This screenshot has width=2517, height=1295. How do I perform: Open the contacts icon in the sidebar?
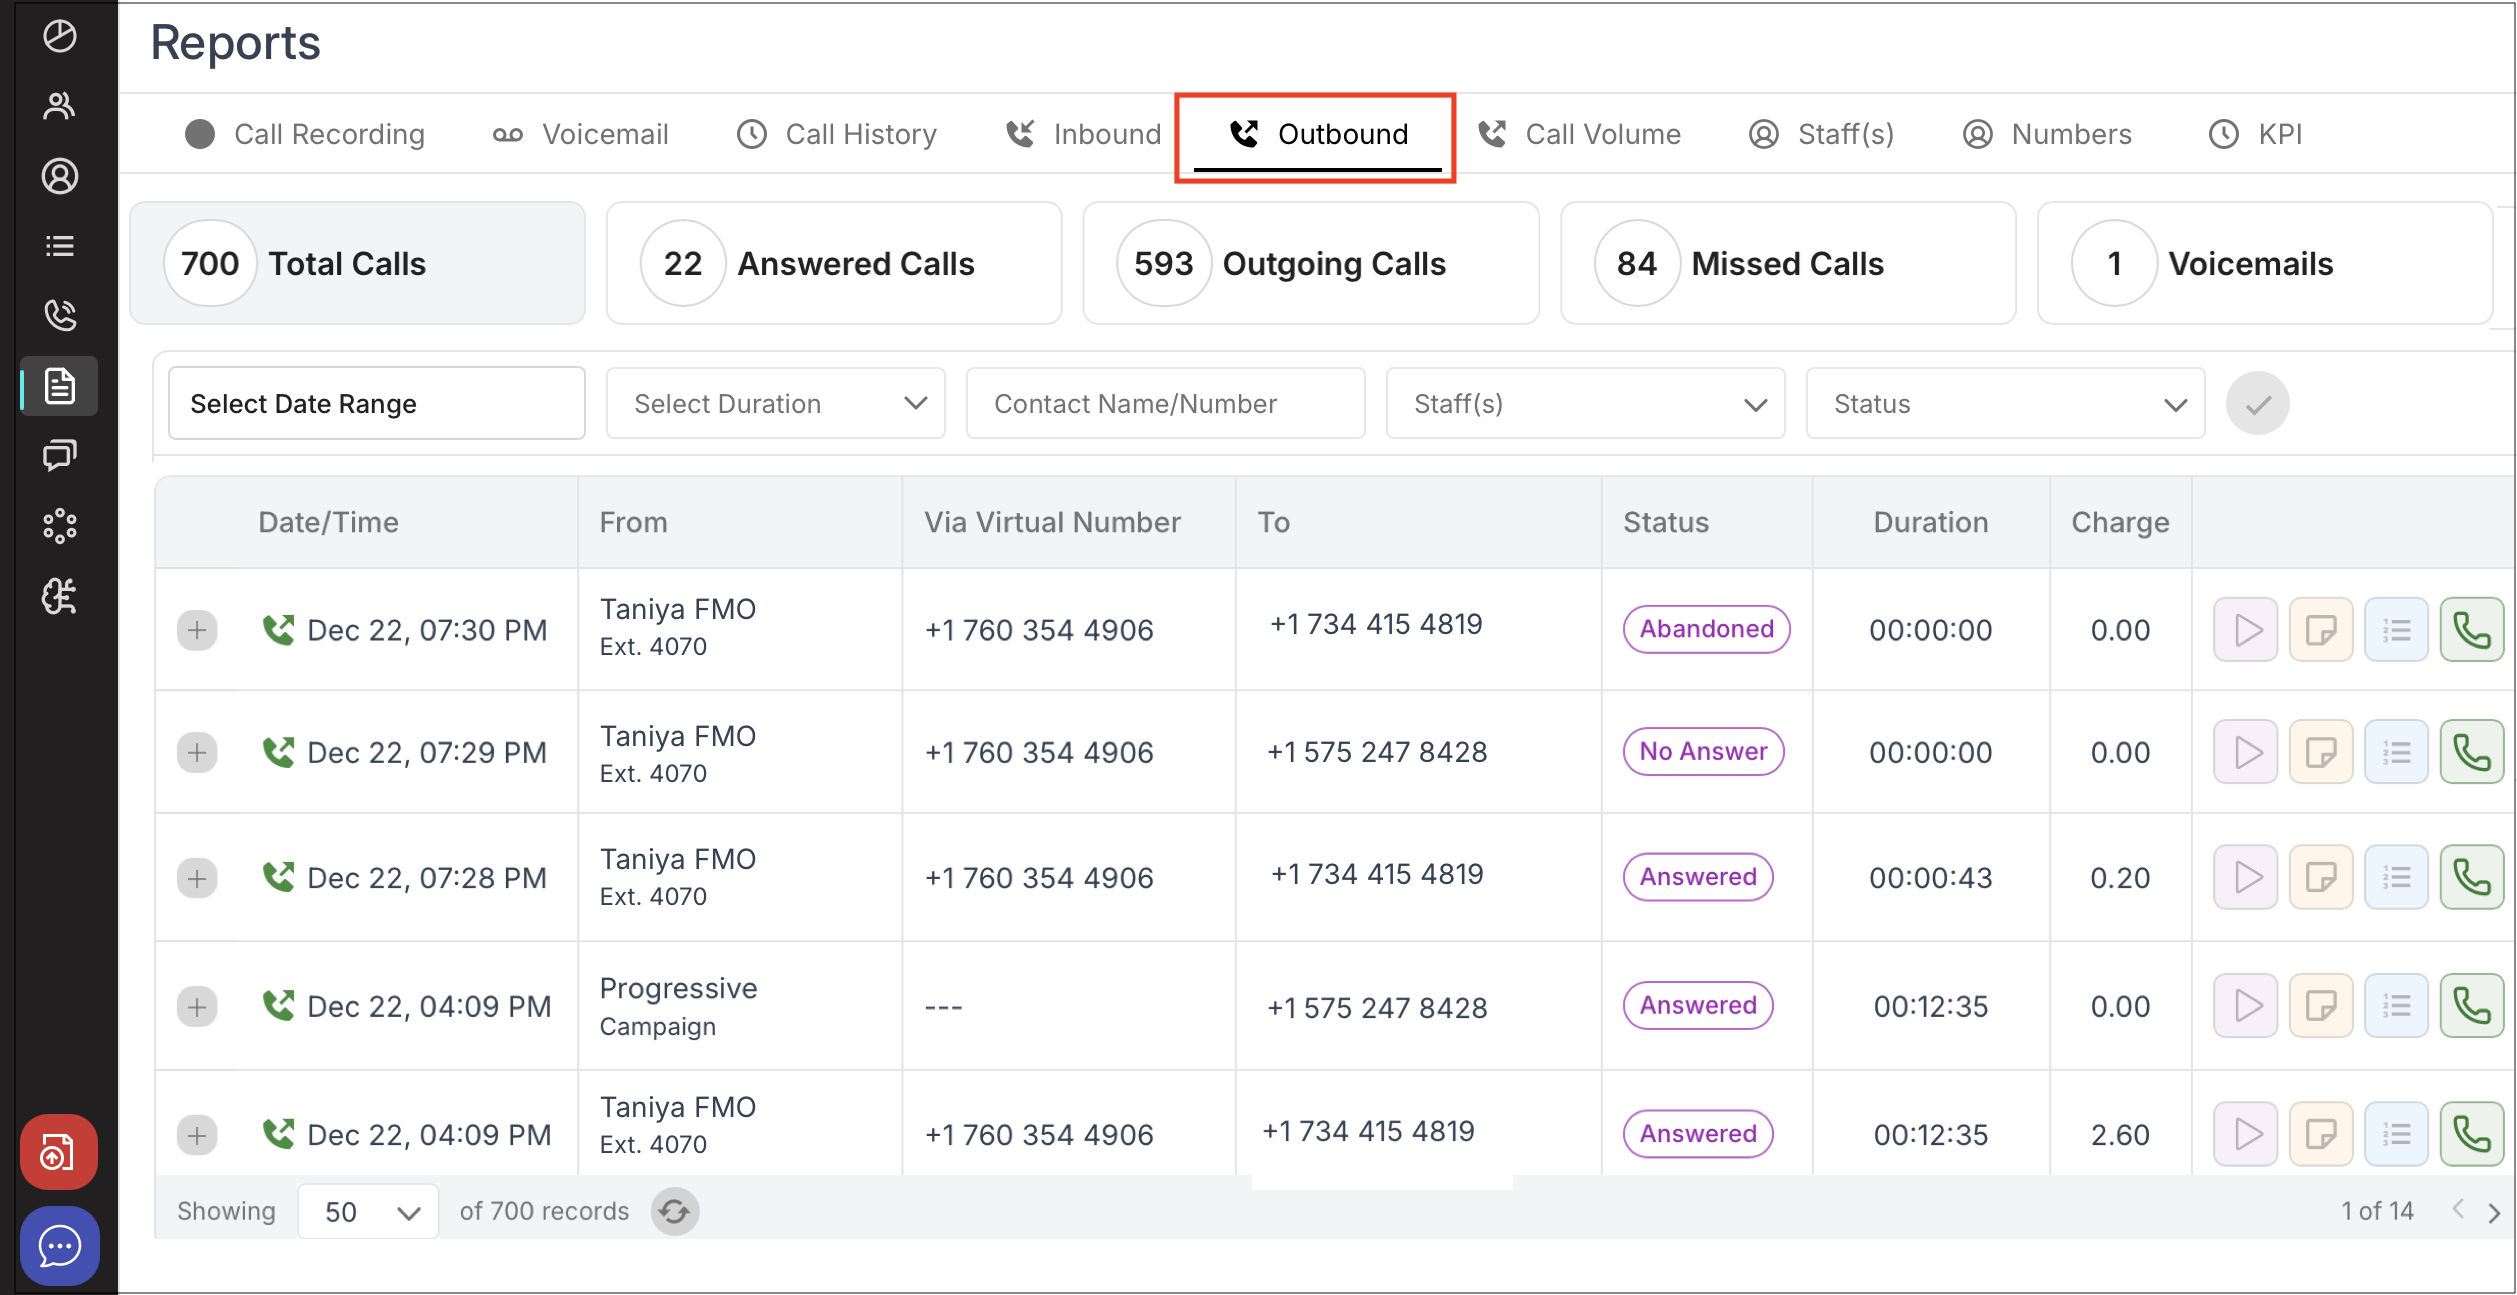pos(59,106)
